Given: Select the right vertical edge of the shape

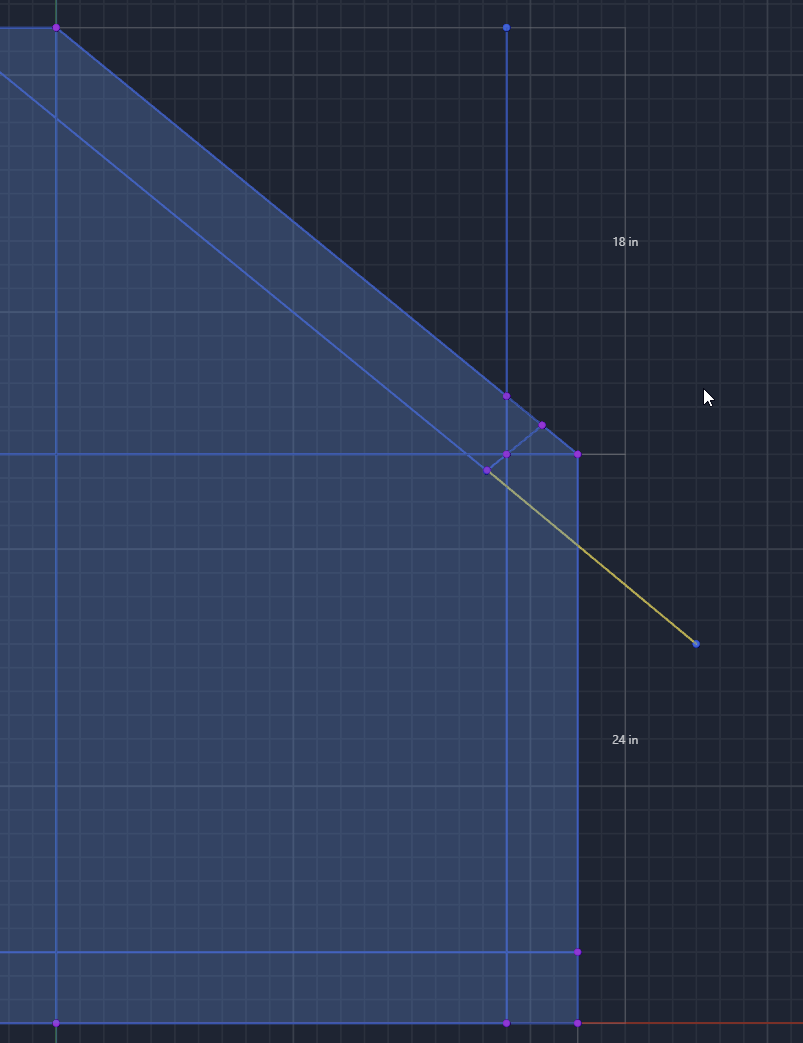Looking at the screenshot, I should click(578, 700).
